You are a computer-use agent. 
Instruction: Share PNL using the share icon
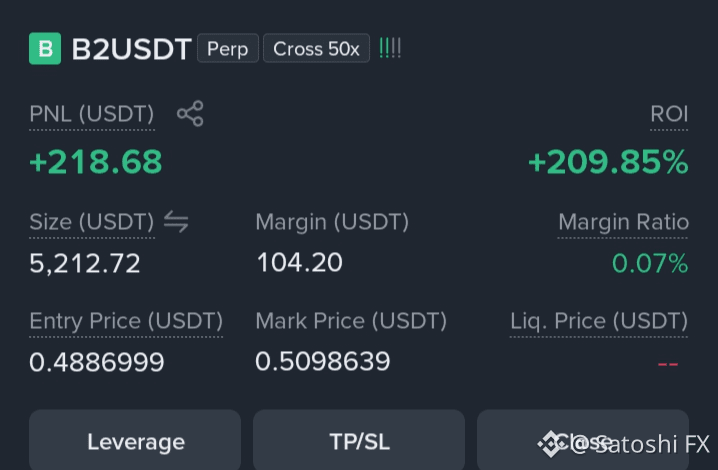pos(190,113)
